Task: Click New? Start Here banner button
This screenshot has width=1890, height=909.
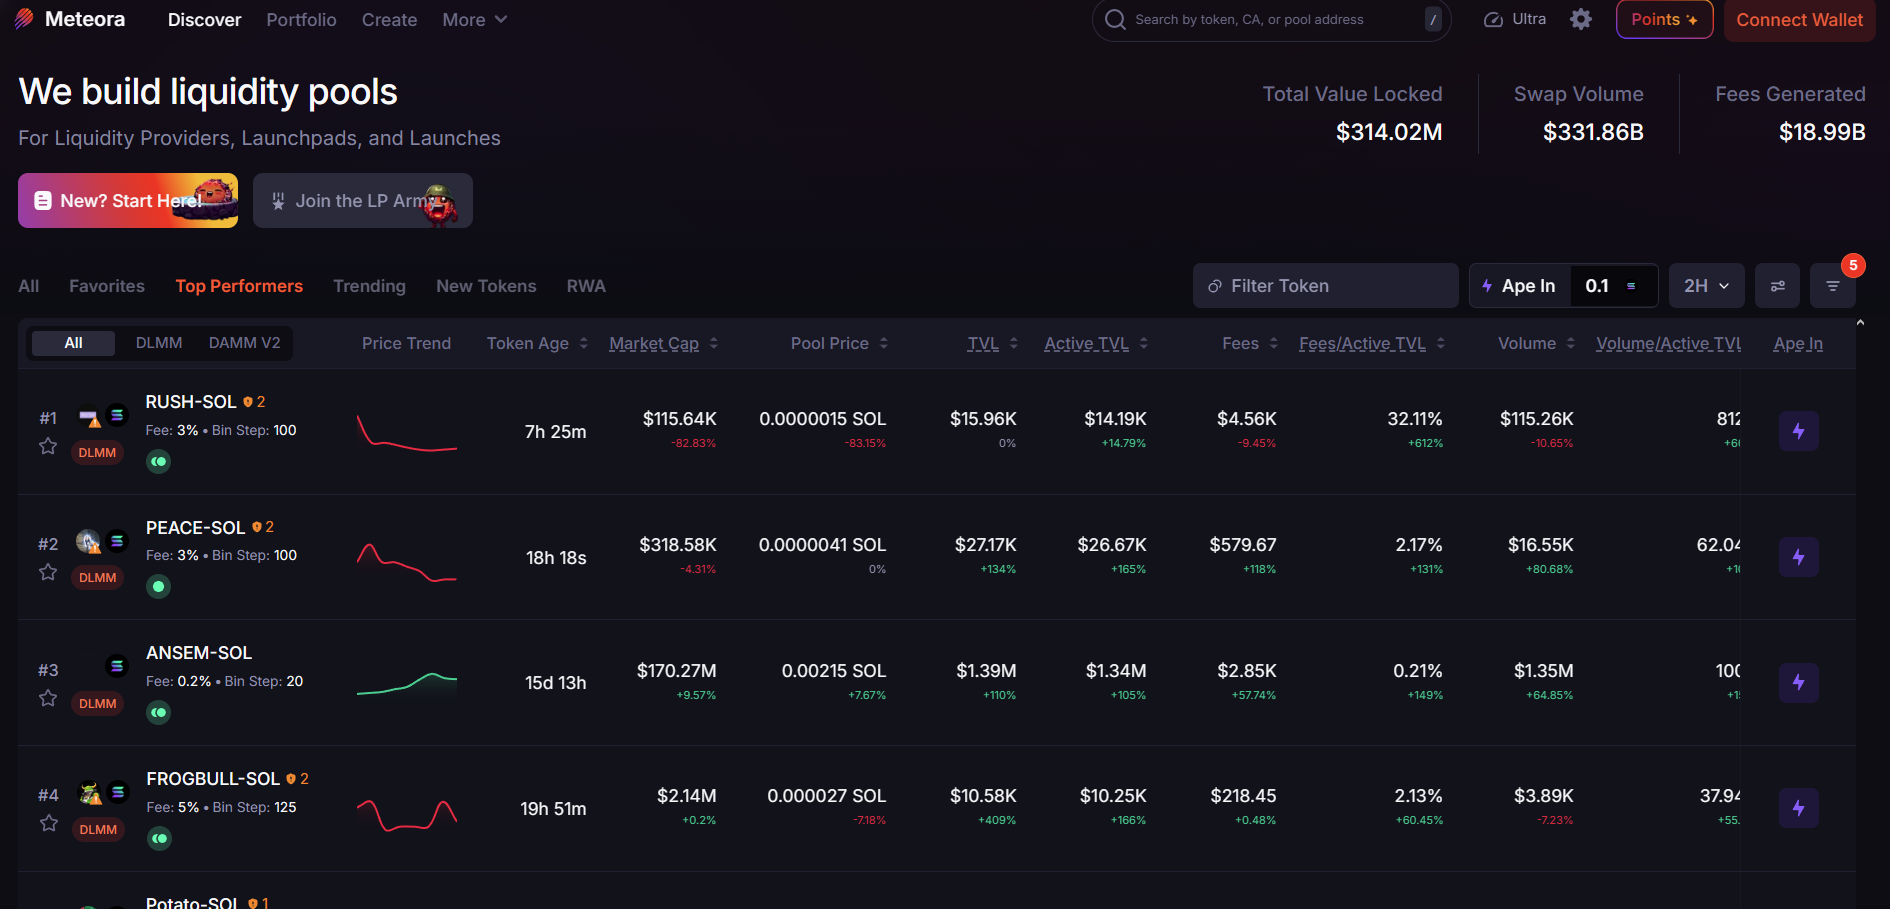Action: (128, 200)
